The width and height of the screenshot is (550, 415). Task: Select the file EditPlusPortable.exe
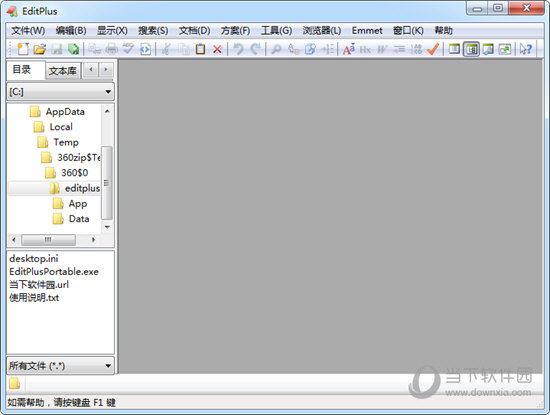point(54,272)
